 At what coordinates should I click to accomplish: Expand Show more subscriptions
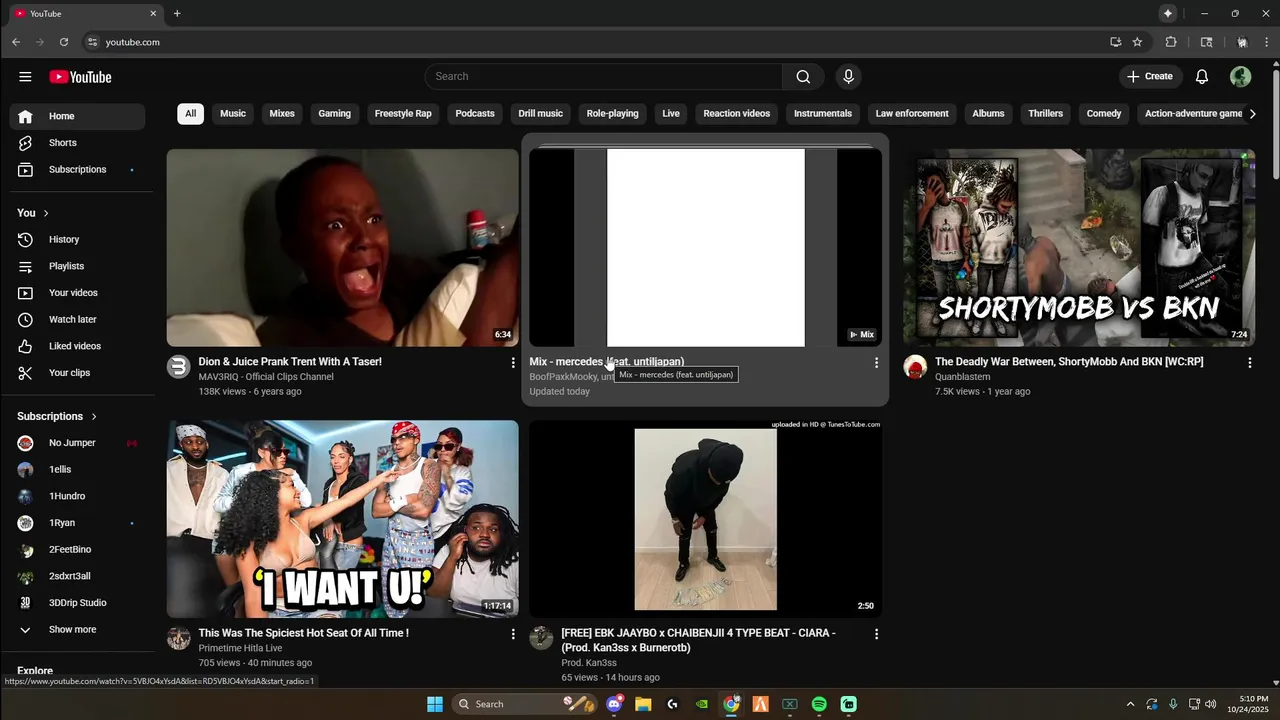[x=77, y=630]
